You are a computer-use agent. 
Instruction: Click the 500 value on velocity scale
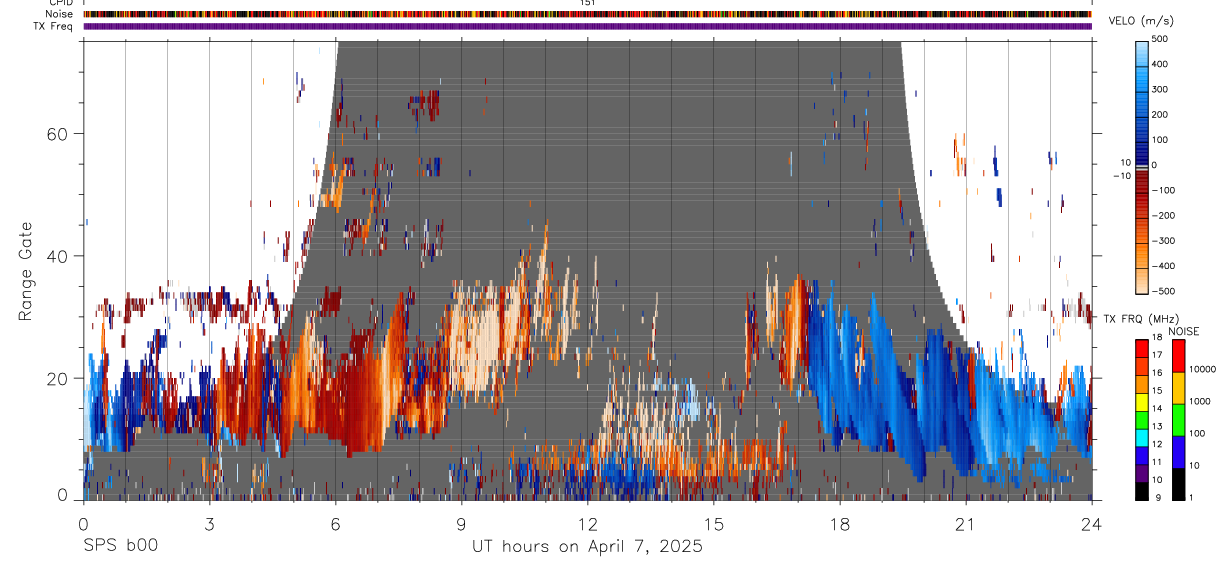click(x=1160, y=39)
